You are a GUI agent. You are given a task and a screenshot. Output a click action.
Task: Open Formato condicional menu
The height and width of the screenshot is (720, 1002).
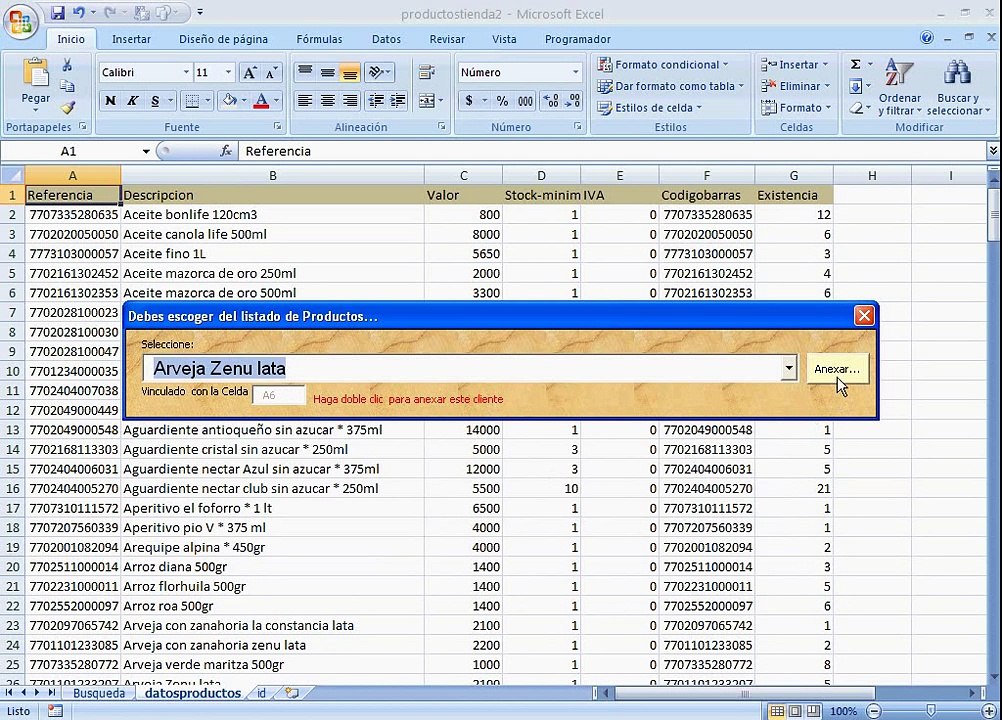coord(663,65)
